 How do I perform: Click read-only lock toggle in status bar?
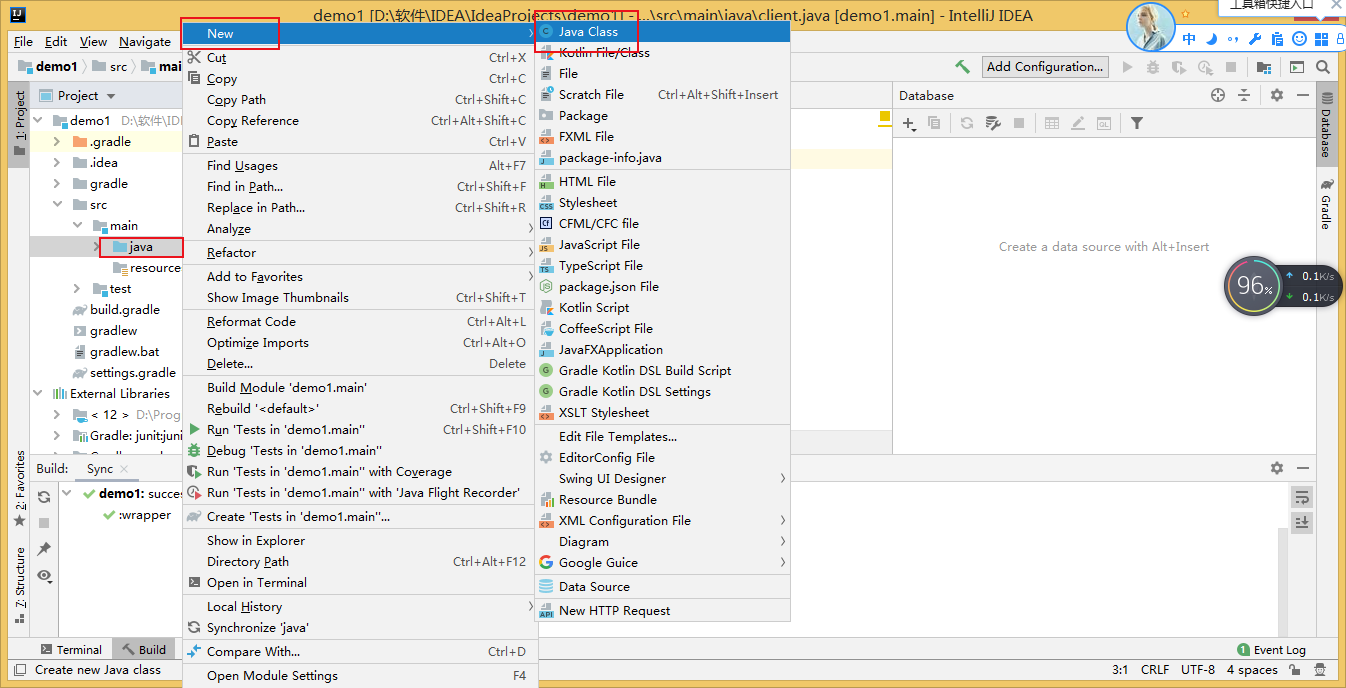coord(1296,670)
